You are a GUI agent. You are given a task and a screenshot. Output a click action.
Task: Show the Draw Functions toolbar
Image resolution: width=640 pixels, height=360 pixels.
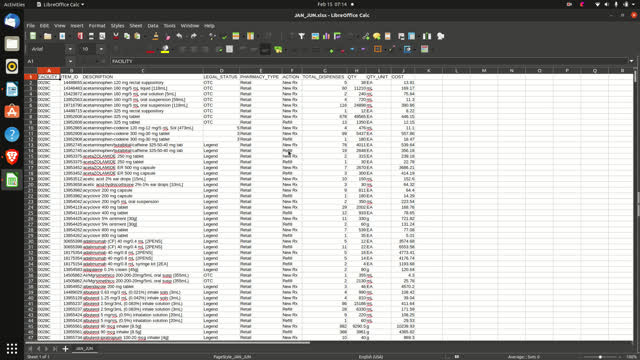440,36
